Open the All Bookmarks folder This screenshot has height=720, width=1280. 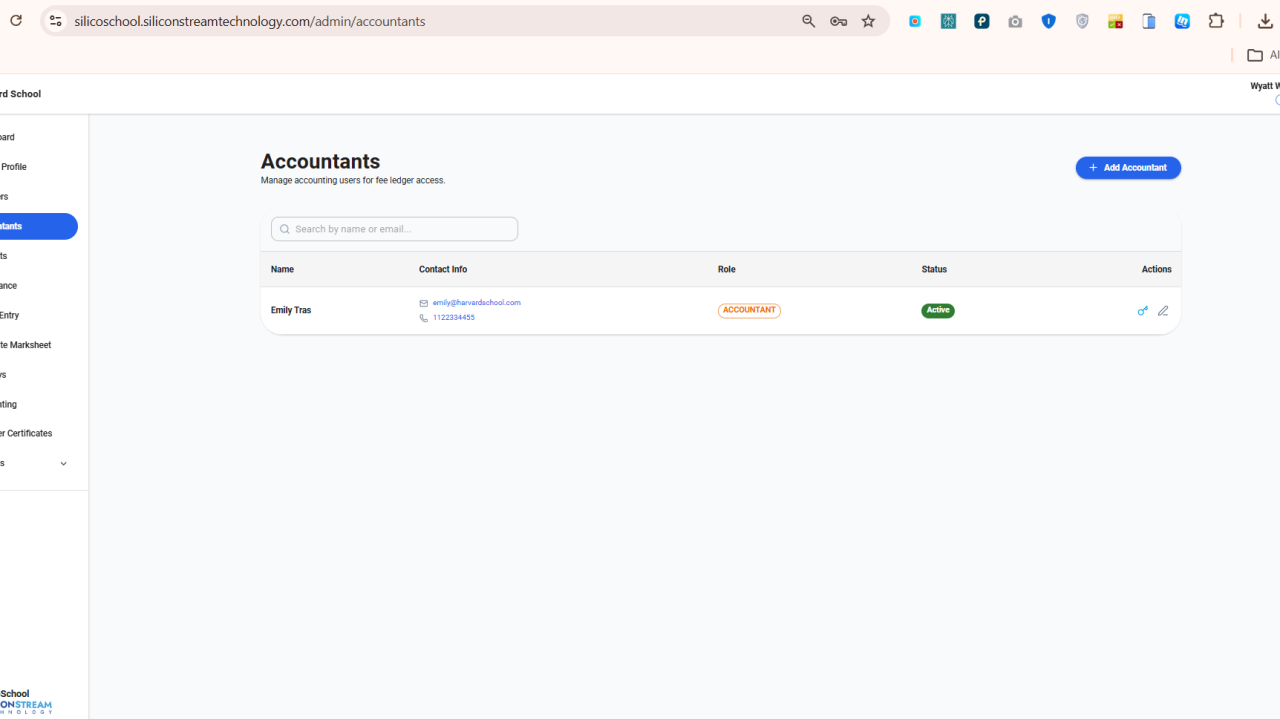(x=1263, y=55)
